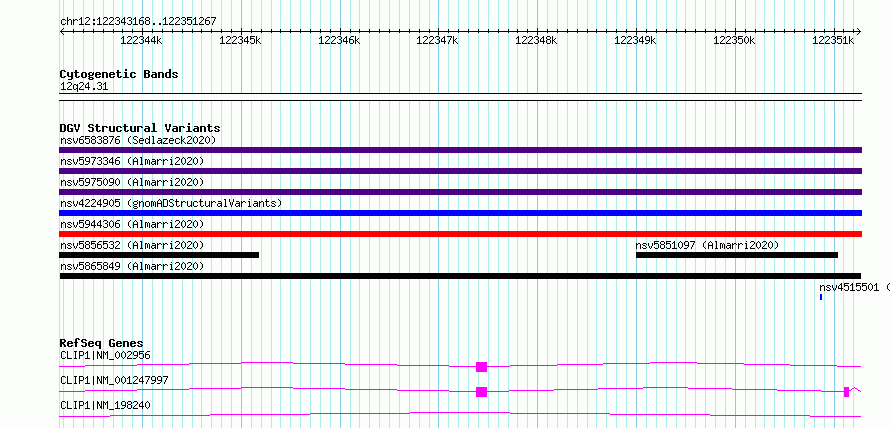The width and height of the screenshot is (890, 428).
Task: Open the nsv5944306 (Almarri2020) label
Action: point(132,224)
